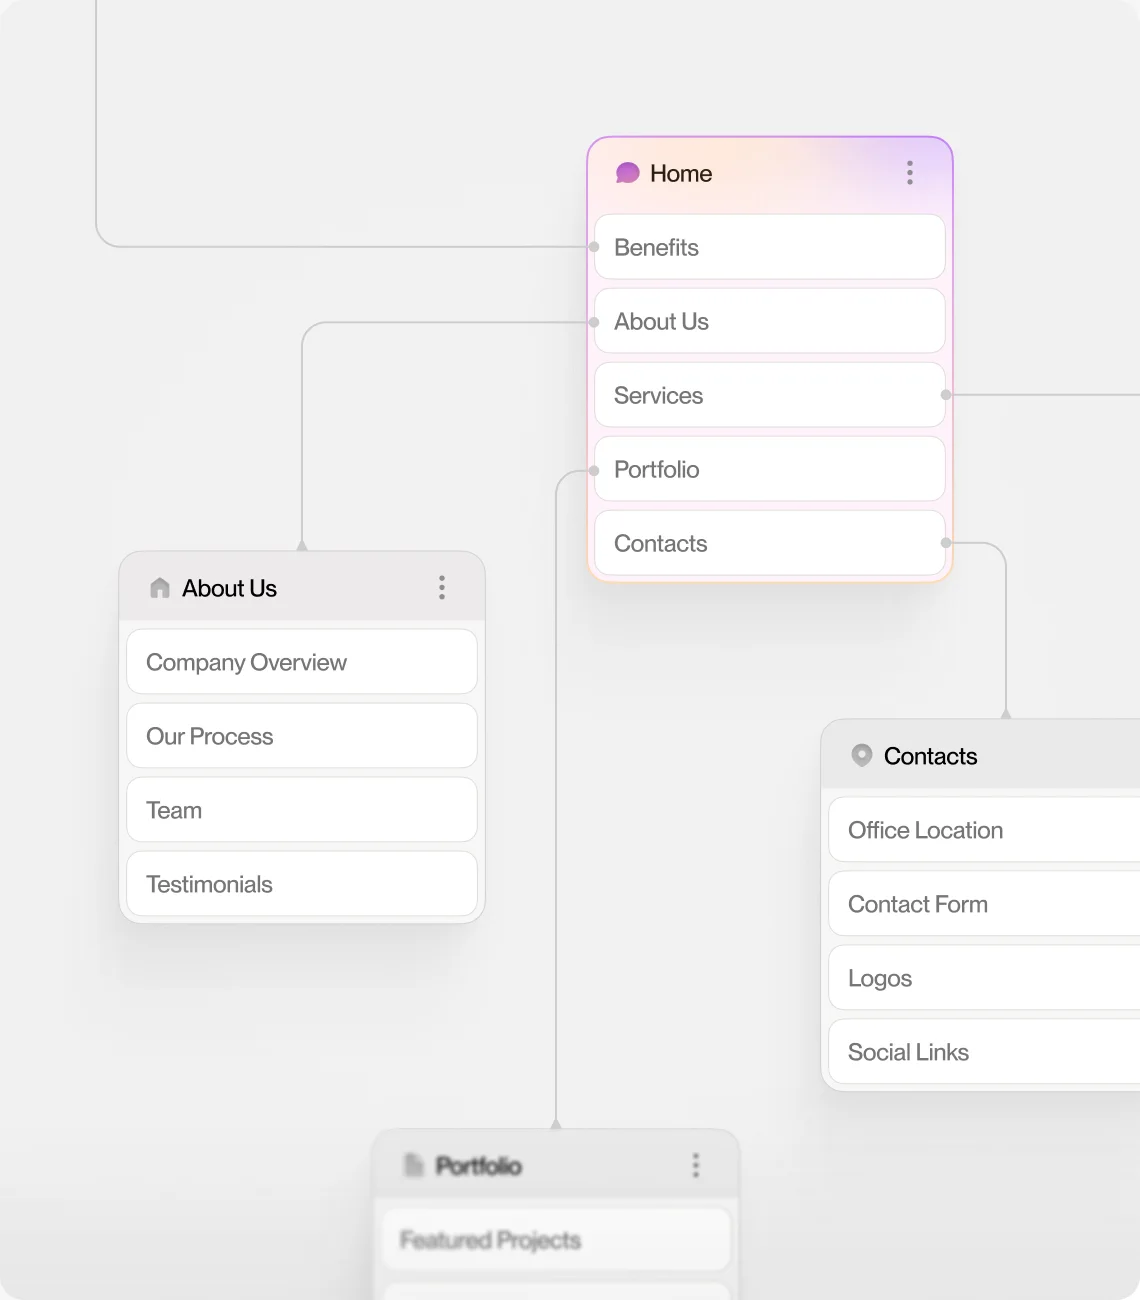Select the Contacts row in Home card
This screenshot has height=1300, width=1140.
(x=770, y=543)
